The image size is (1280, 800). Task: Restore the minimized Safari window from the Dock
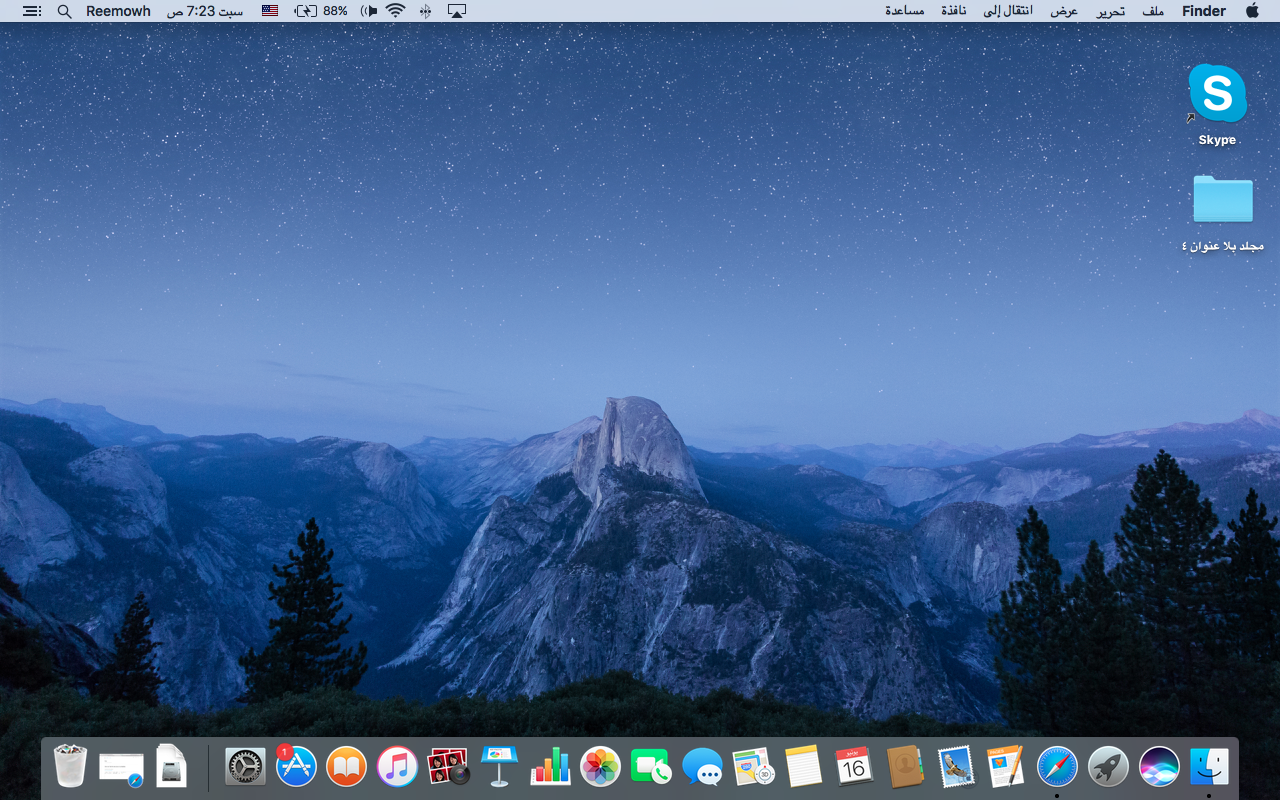tap(122, 768)
